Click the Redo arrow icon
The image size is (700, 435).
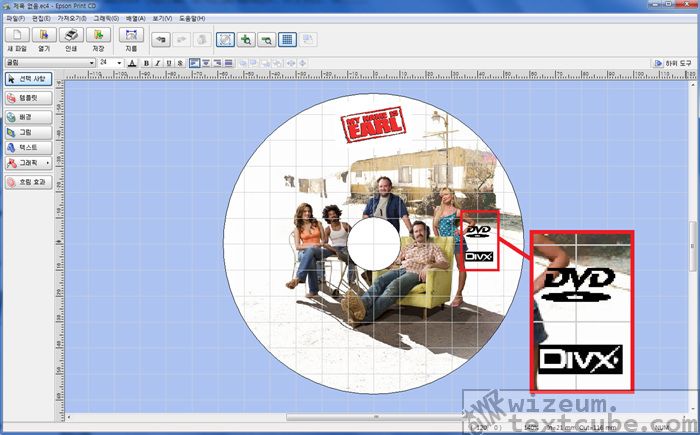click(182, 40)
